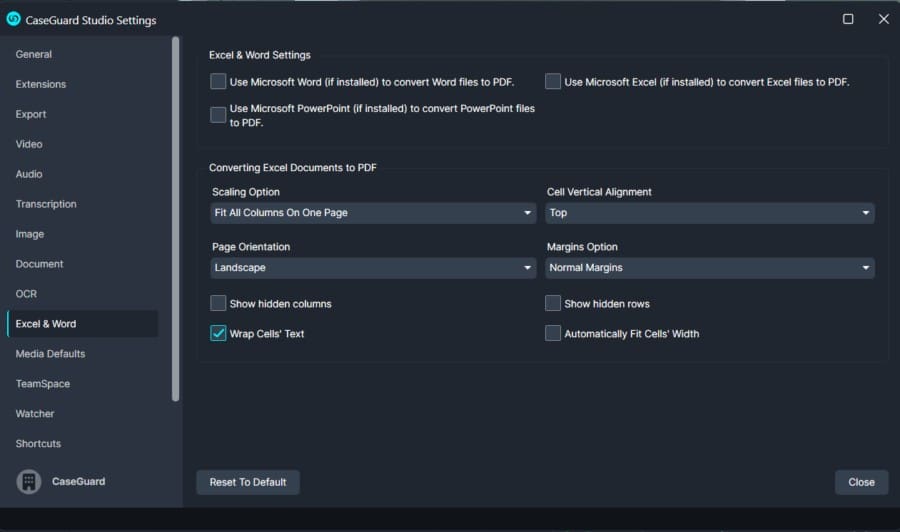
Task: Open the Scaling Option dropdown
Action: point(373,213)
